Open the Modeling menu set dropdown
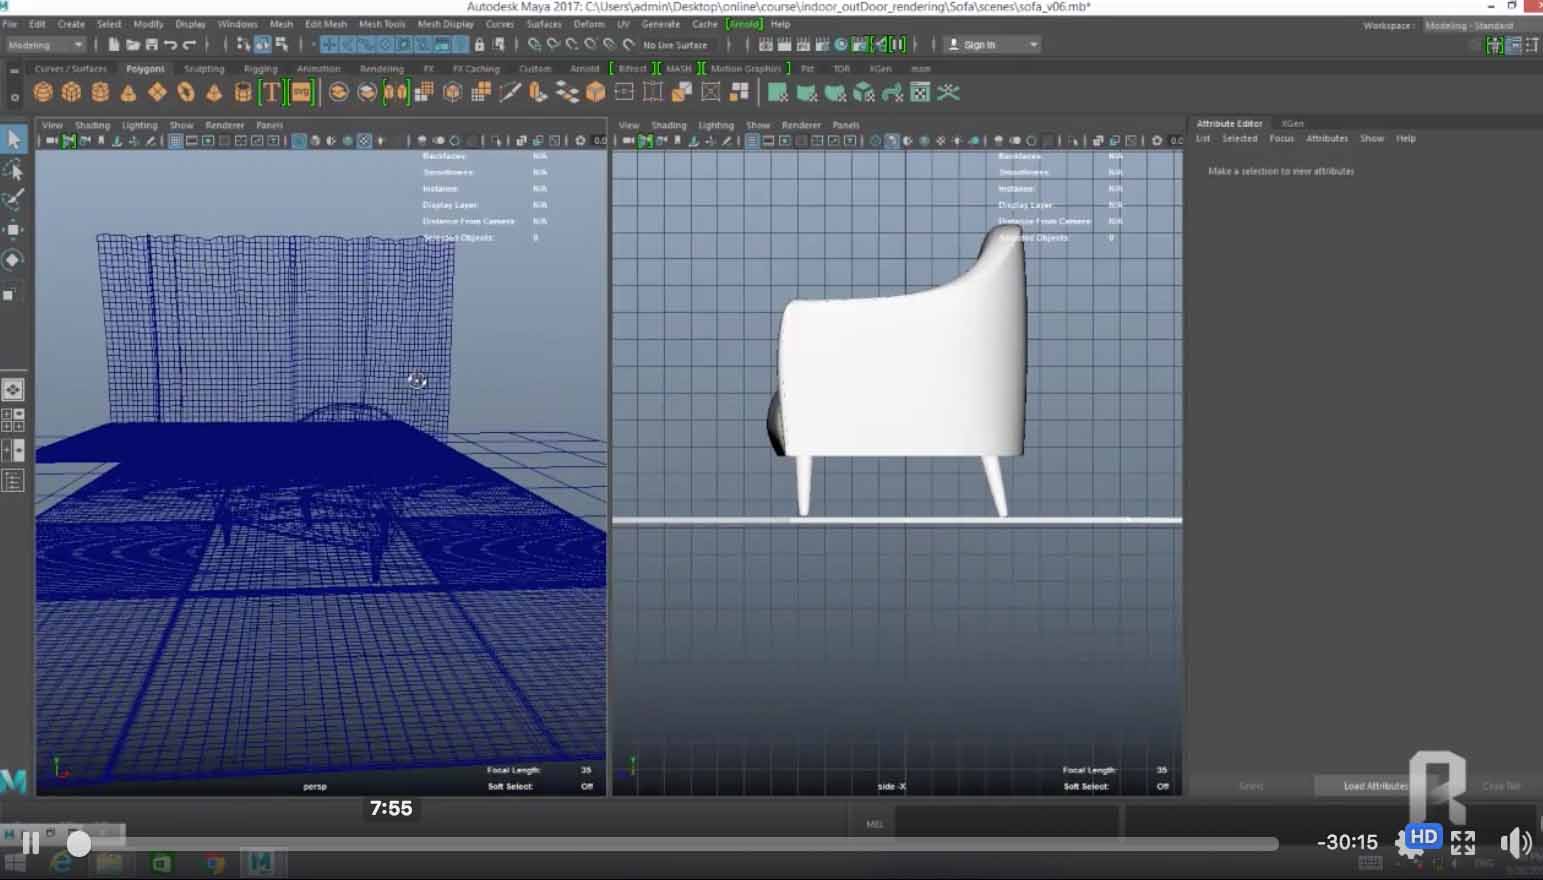Viewport: 1543px width, 880px height. click(45, 45)
